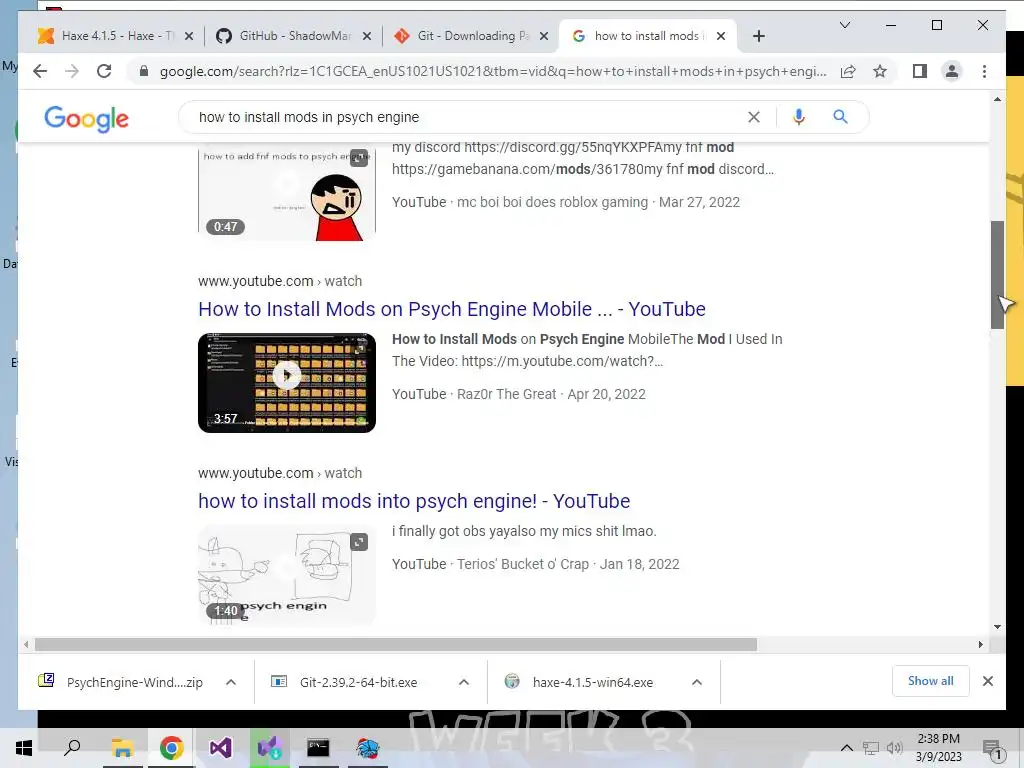
Task: Play the 3:57 Psych Engine Mobile video thumbnail
Action: pyautogui.click(x=287, y=383)
